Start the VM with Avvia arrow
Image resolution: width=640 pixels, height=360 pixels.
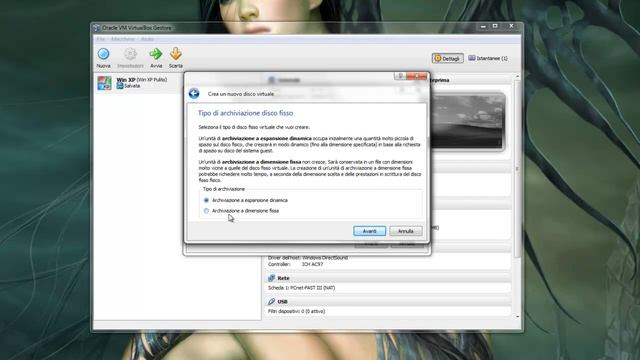(x=156, y=54)
